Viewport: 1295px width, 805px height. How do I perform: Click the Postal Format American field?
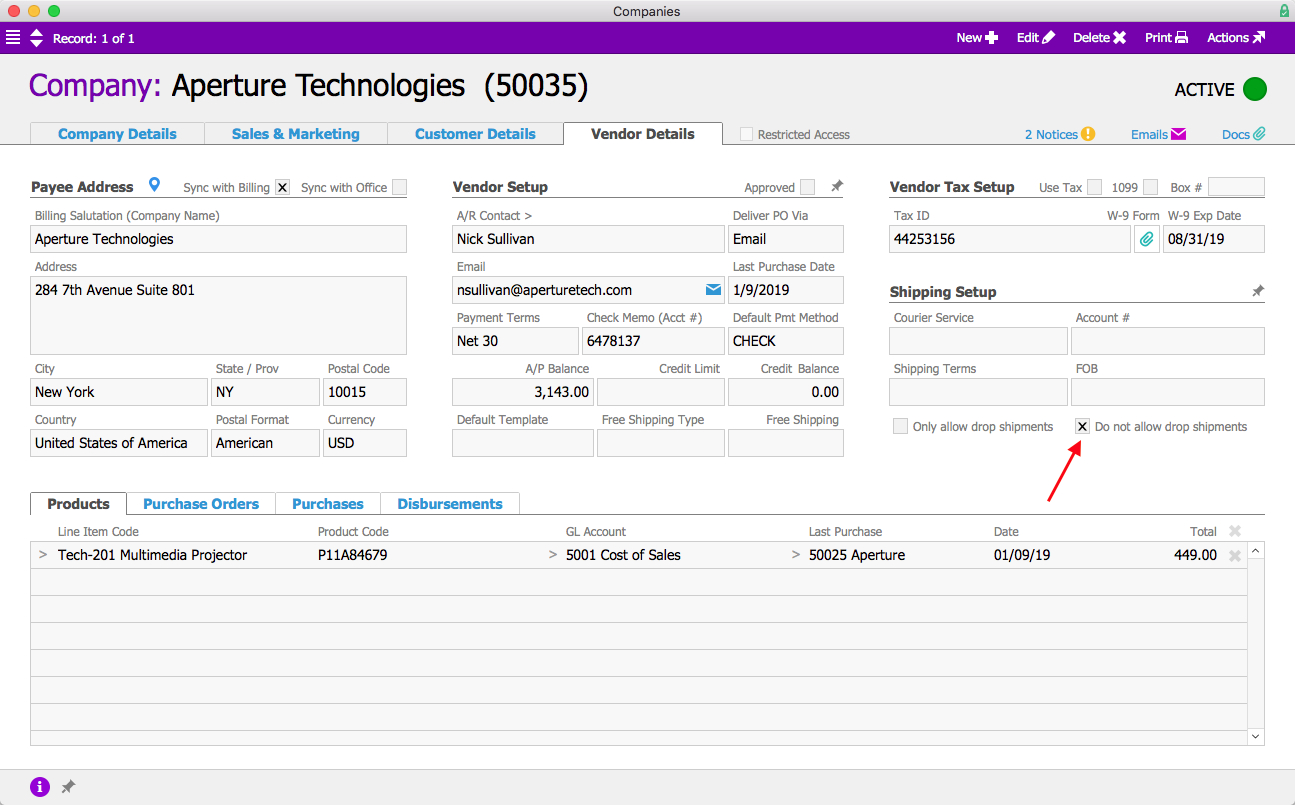pyautogui.click(x=265, y=443)
